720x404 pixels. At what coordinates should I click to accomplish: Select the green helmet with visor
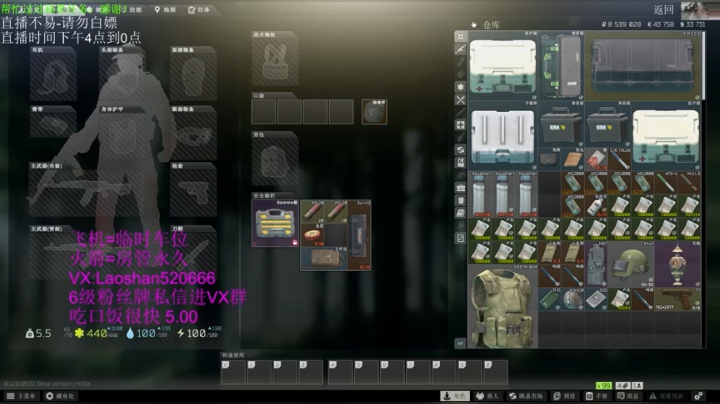point(630,265)
